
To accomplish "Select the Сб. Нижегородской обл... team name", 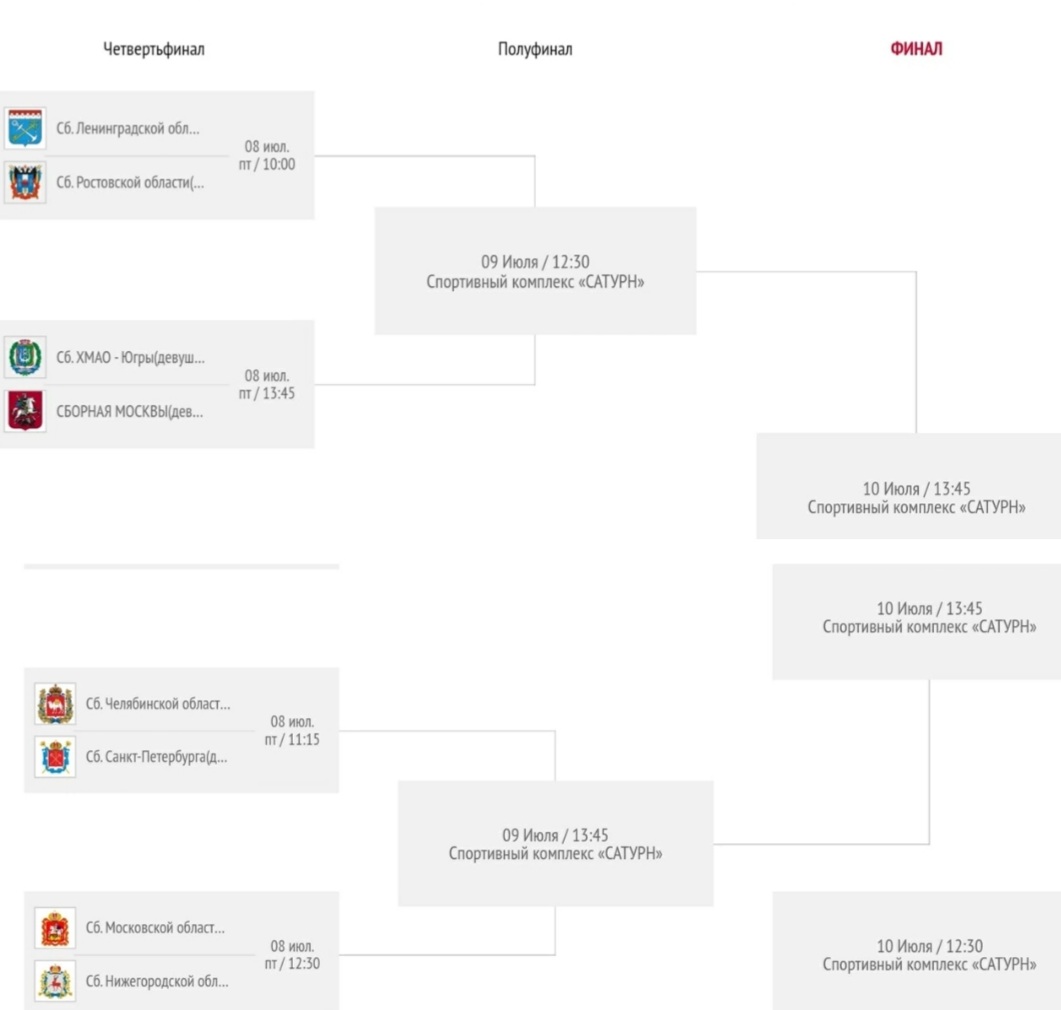I will [157, 981].
